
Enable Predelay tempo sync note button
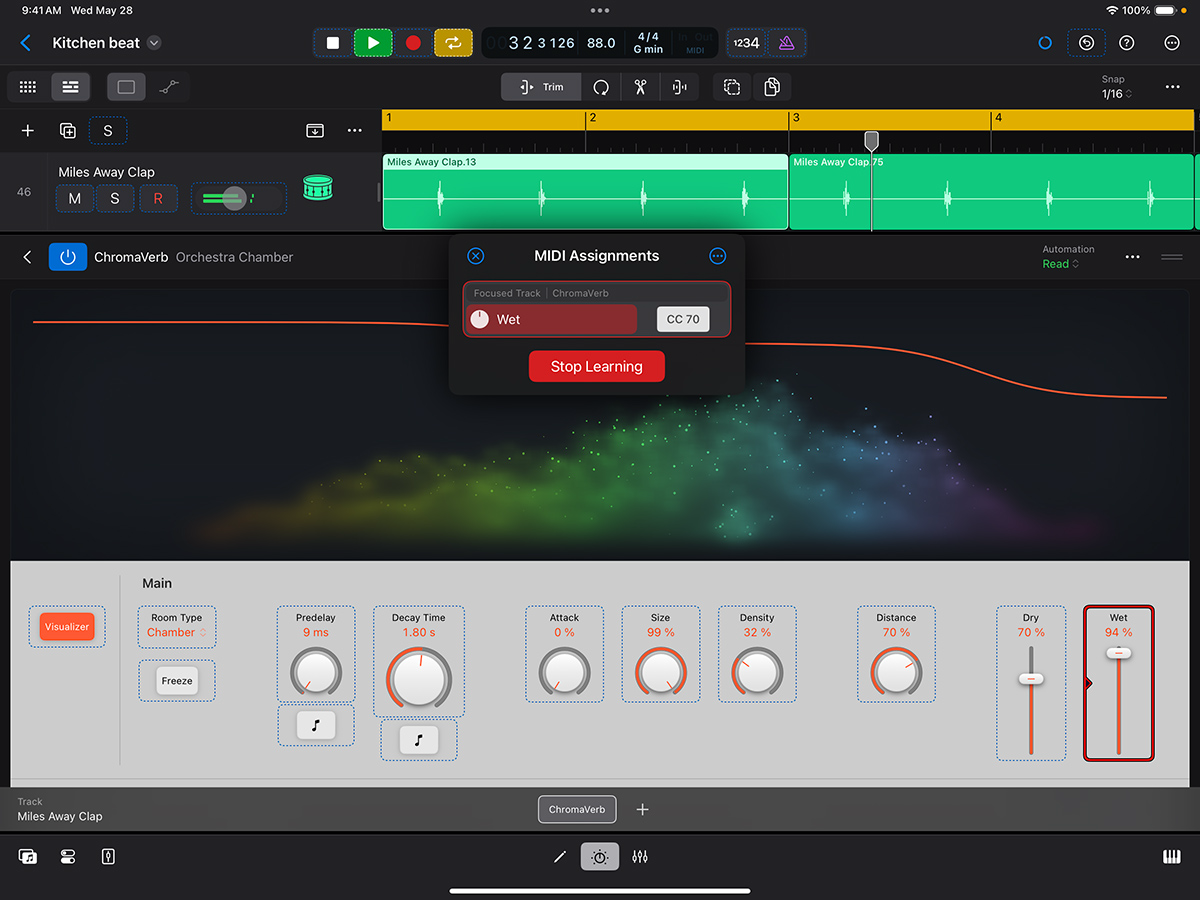(x=316, y=726)
